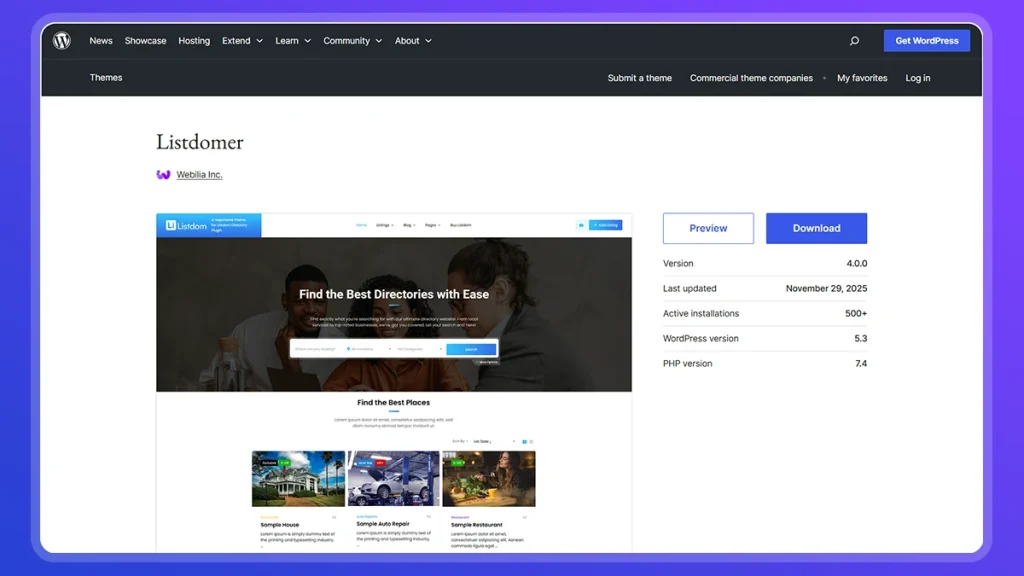Toggle bookmark on the Sample Restaurant listing
Screen dimensions: 1024x576
[526, 516]
